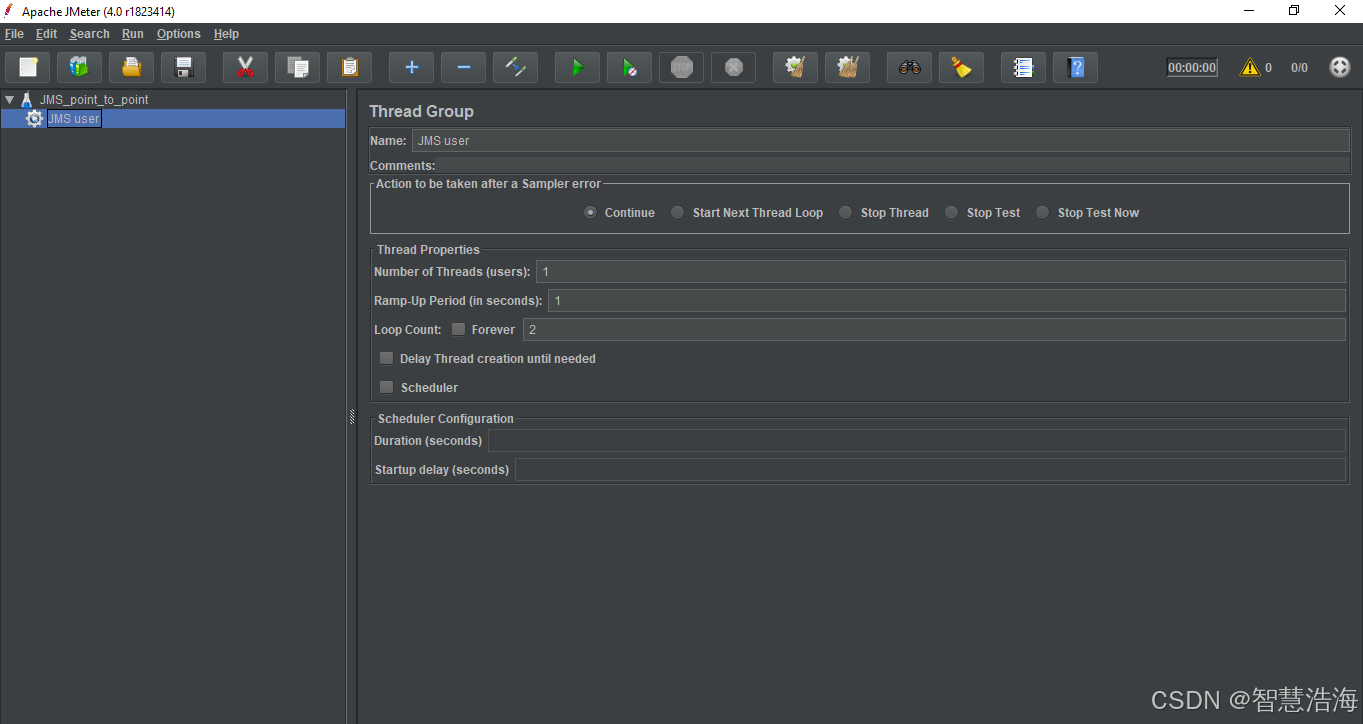
Task: Click the Duration (seconds) field
Action: pos(917,441)
